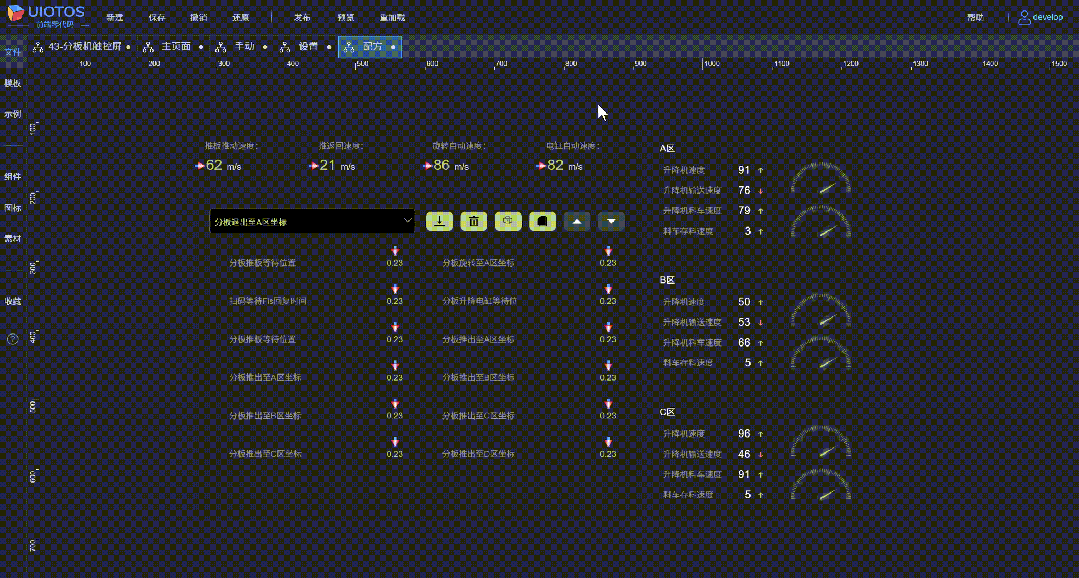Click the 预览 menu item
The width and height of the screenshot is (1079, 578).
coord(346,17)
